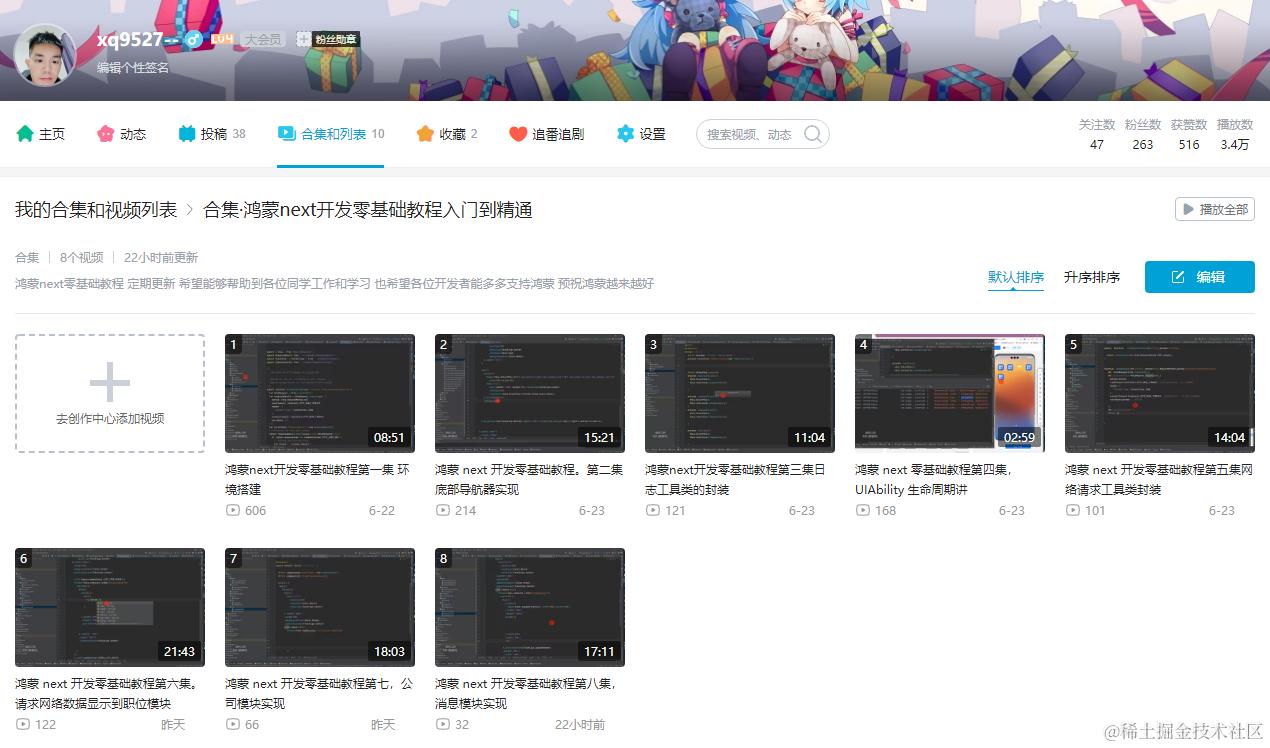Click 播放数 3.4万 plays count
This screenshot has height=748, width=1270.
pyautogui.click(x=1235, y=134)
